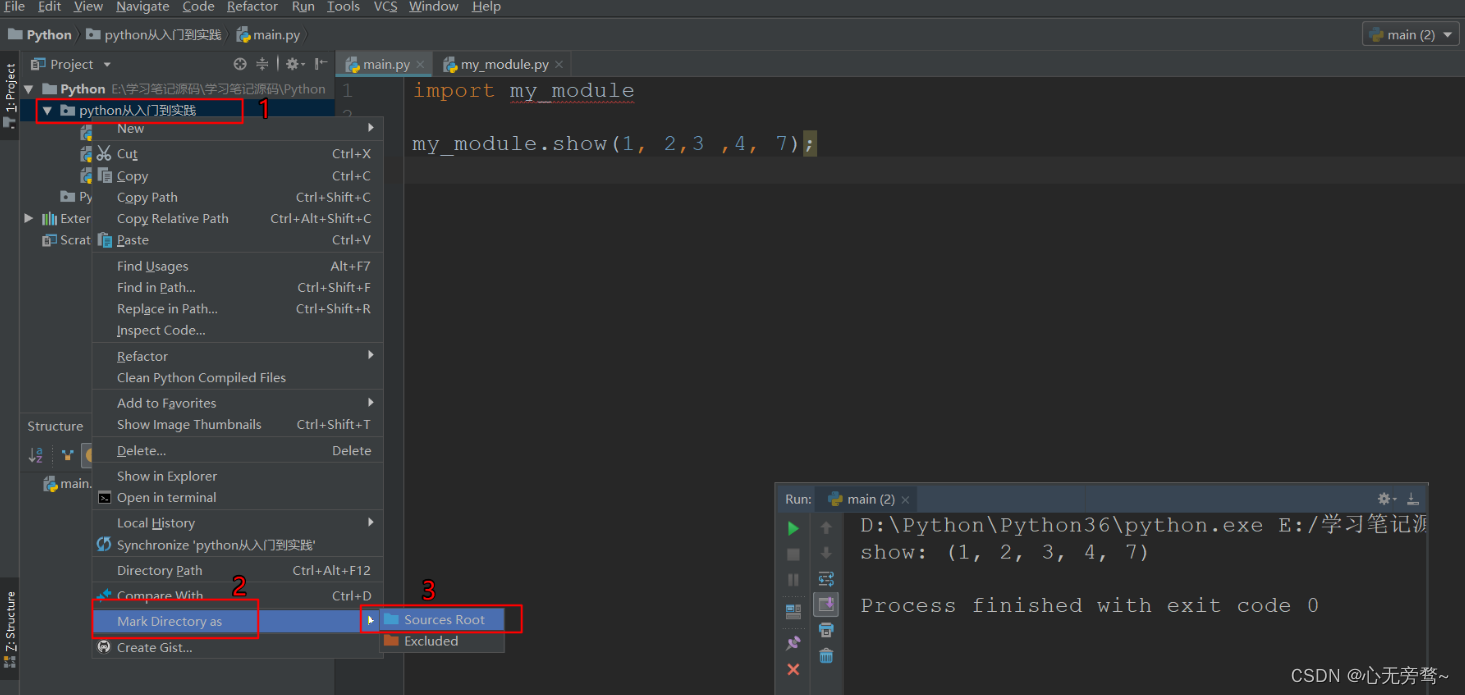This screenshot has height=695, width=1465.
Task: Open the Refactor submenu in context menu
Action: 238,356
